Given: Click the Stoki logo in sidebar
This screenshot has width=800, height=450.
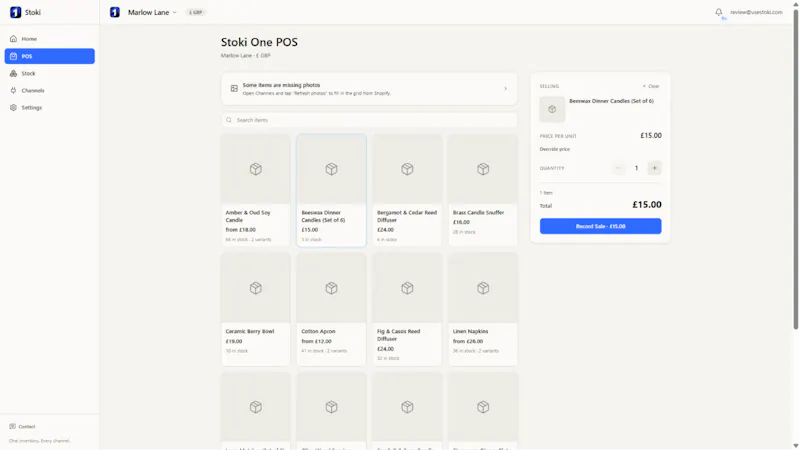Looking at the screenshot, I should (16, 12).
